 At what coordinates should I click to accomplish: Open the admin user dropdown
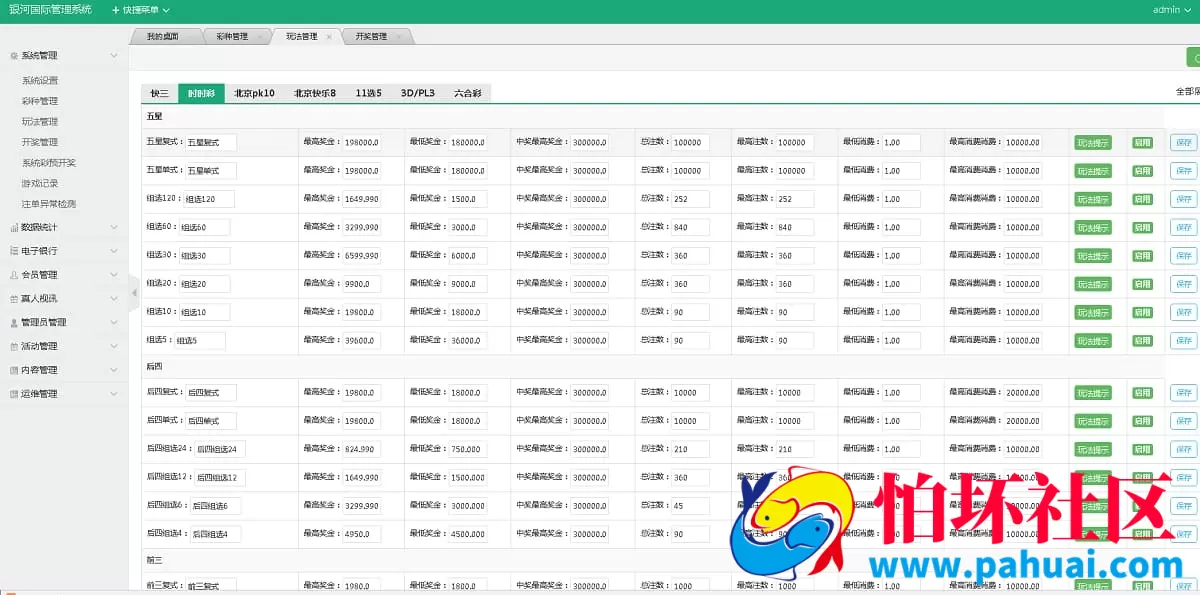point(1171,10)
